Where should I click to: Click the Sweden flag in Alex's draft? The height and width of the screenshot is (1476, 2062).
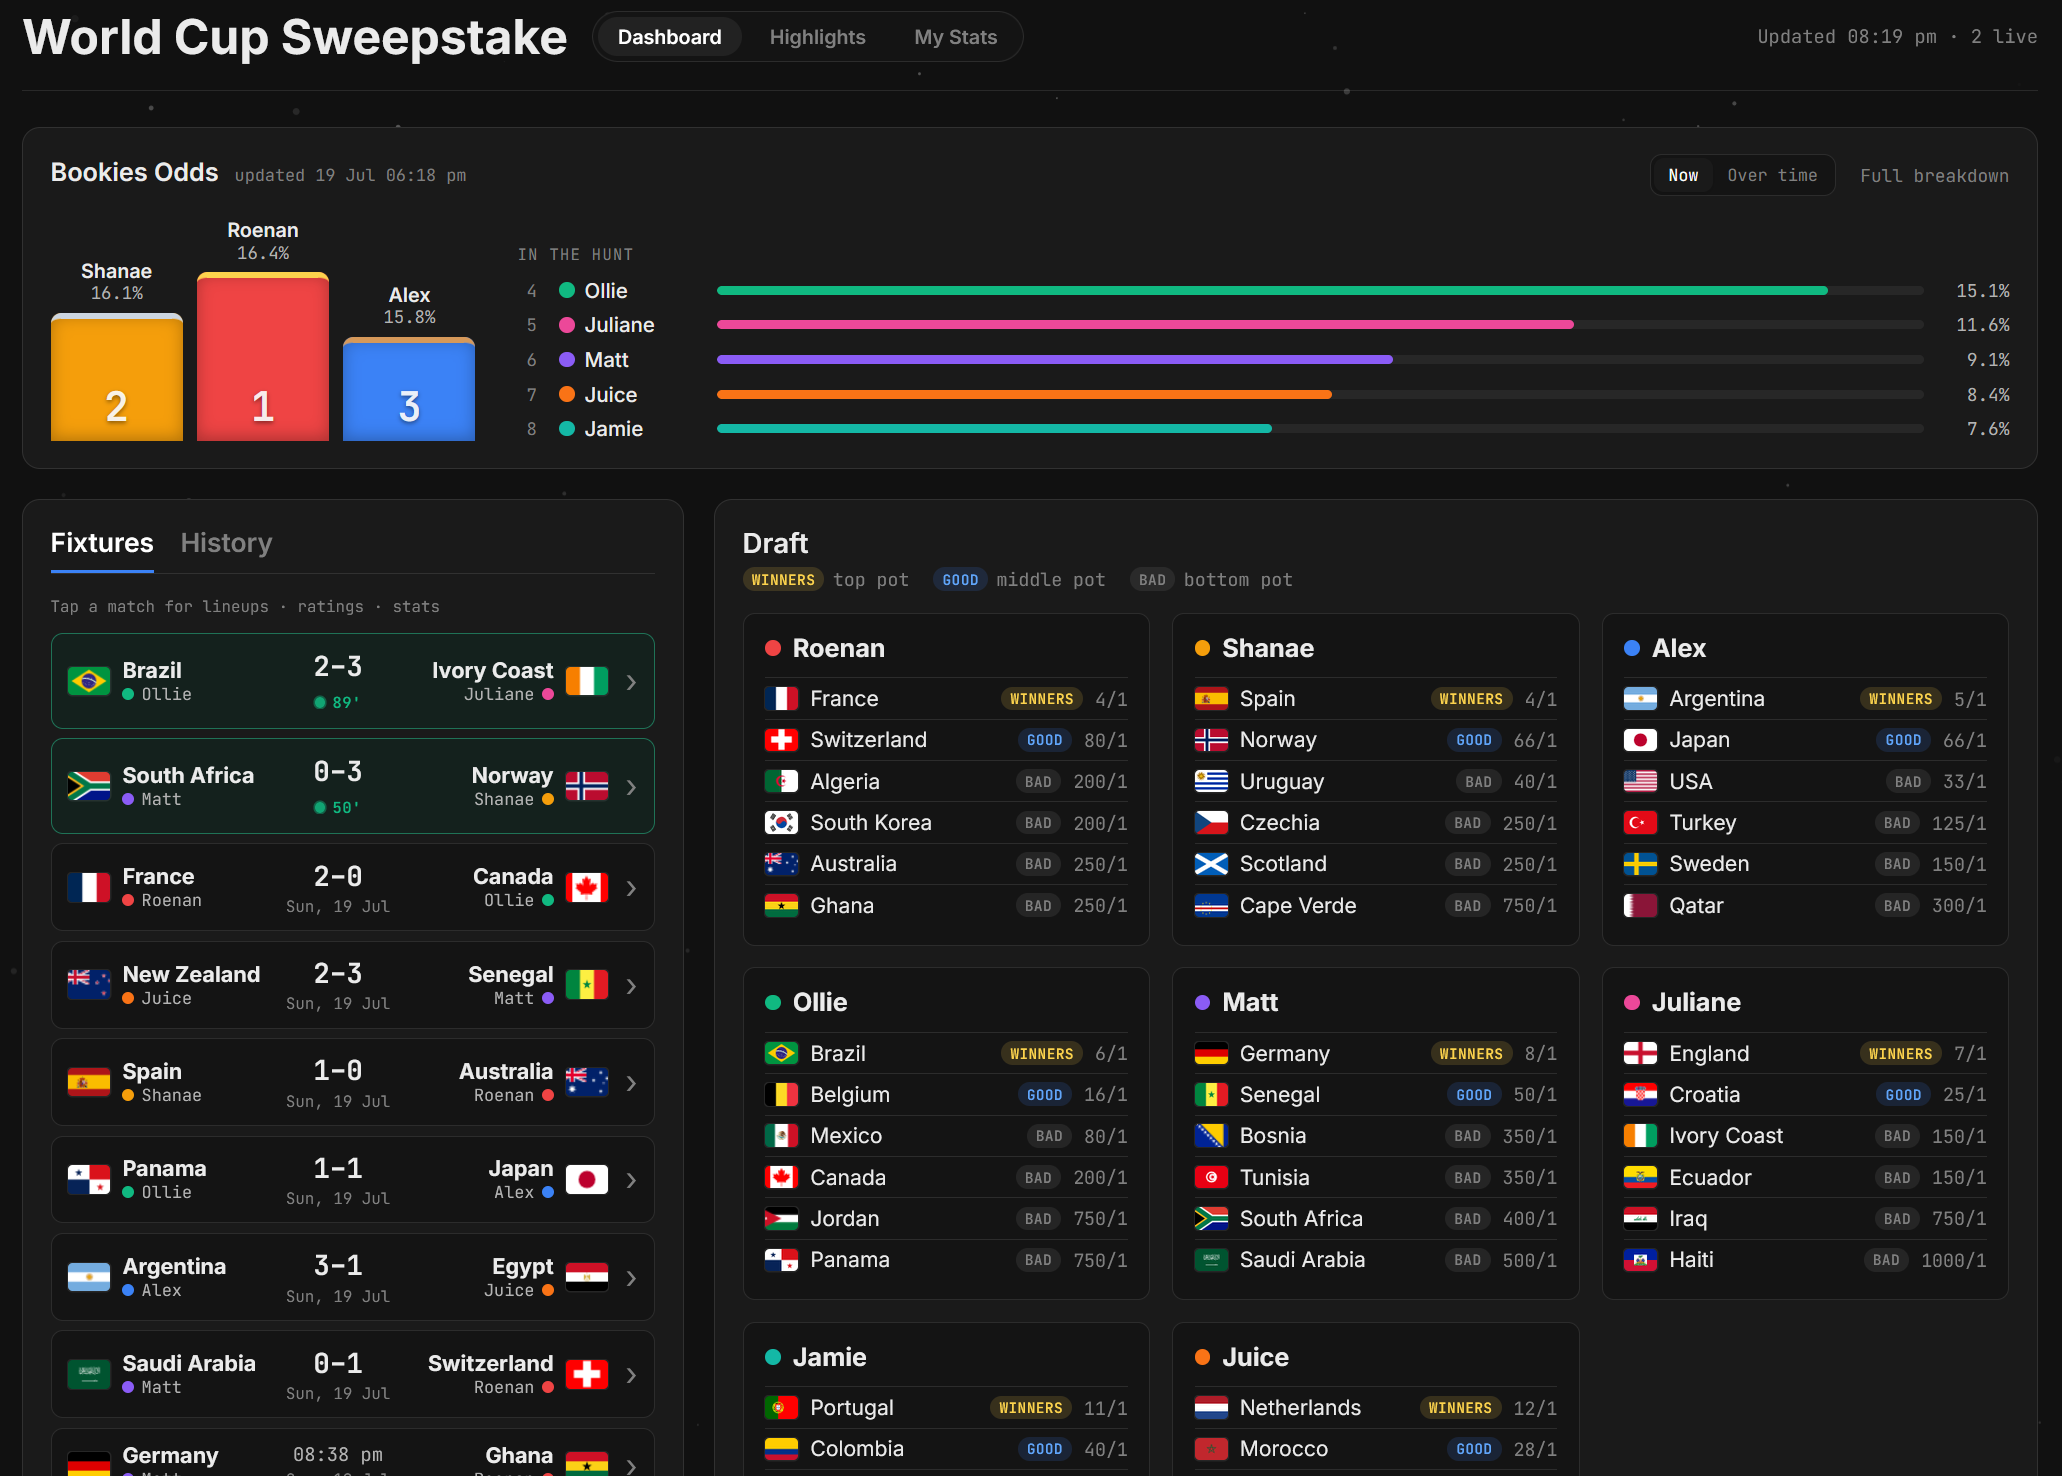click(x=1641, y=864)
